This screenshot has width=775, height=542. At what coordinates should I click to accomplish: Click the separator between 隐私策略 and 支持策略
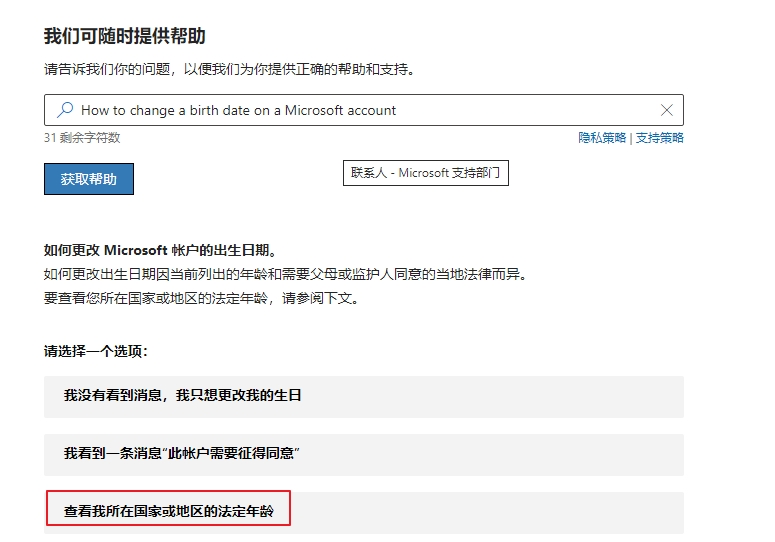point(631,138)
